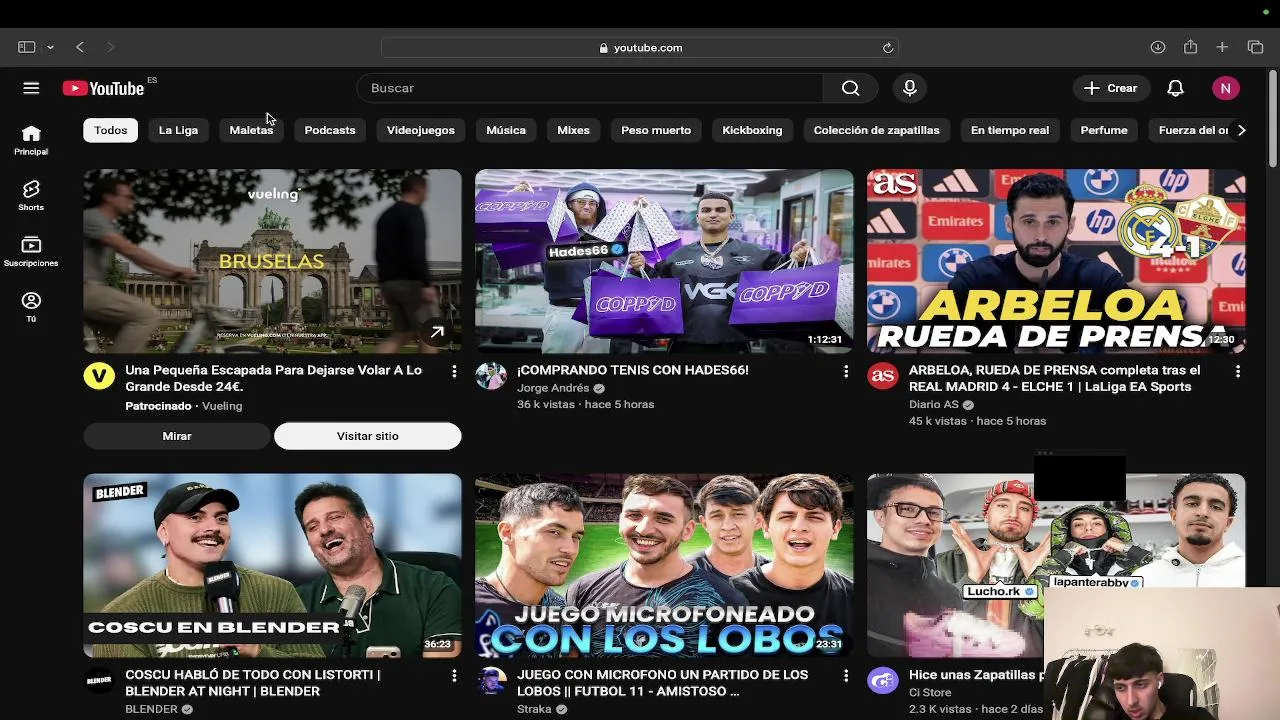The image size is (1280, 720).
Task: Open JUEGO CON MICROFONO video title
Action: pos(662,683)
